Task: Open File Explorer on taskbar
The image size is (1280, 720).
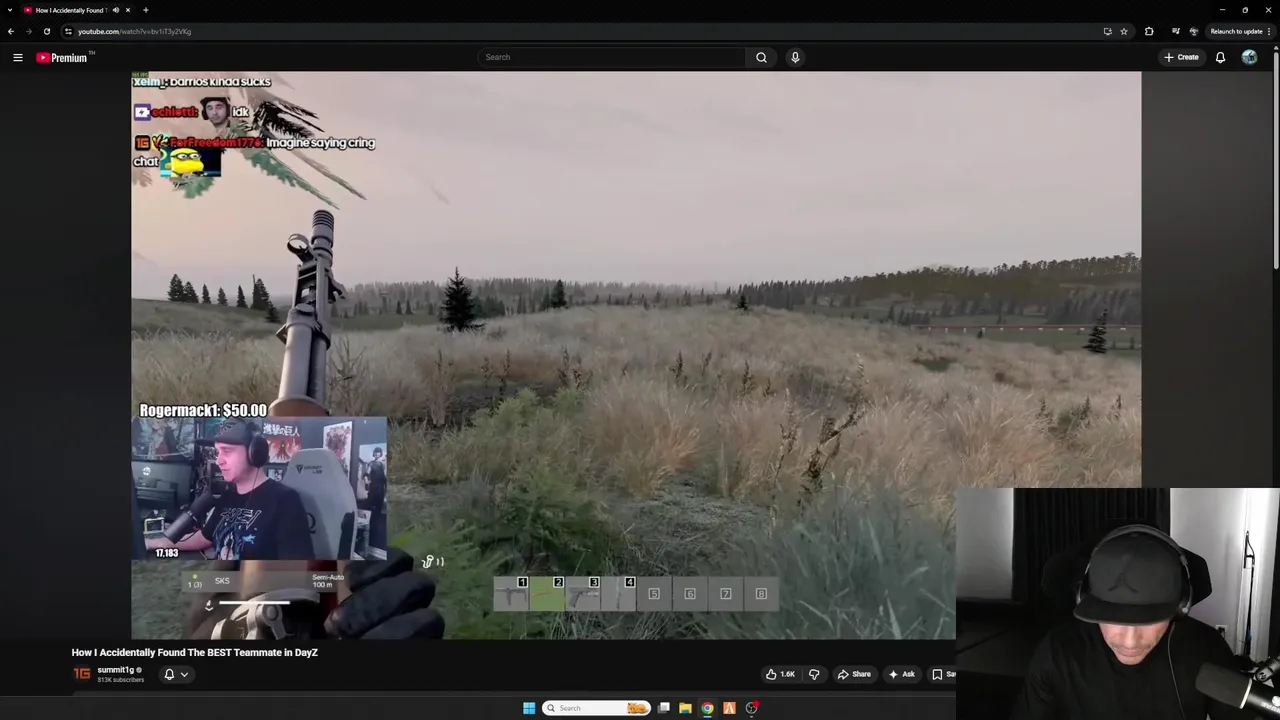Action: click(x=685, y=708)
